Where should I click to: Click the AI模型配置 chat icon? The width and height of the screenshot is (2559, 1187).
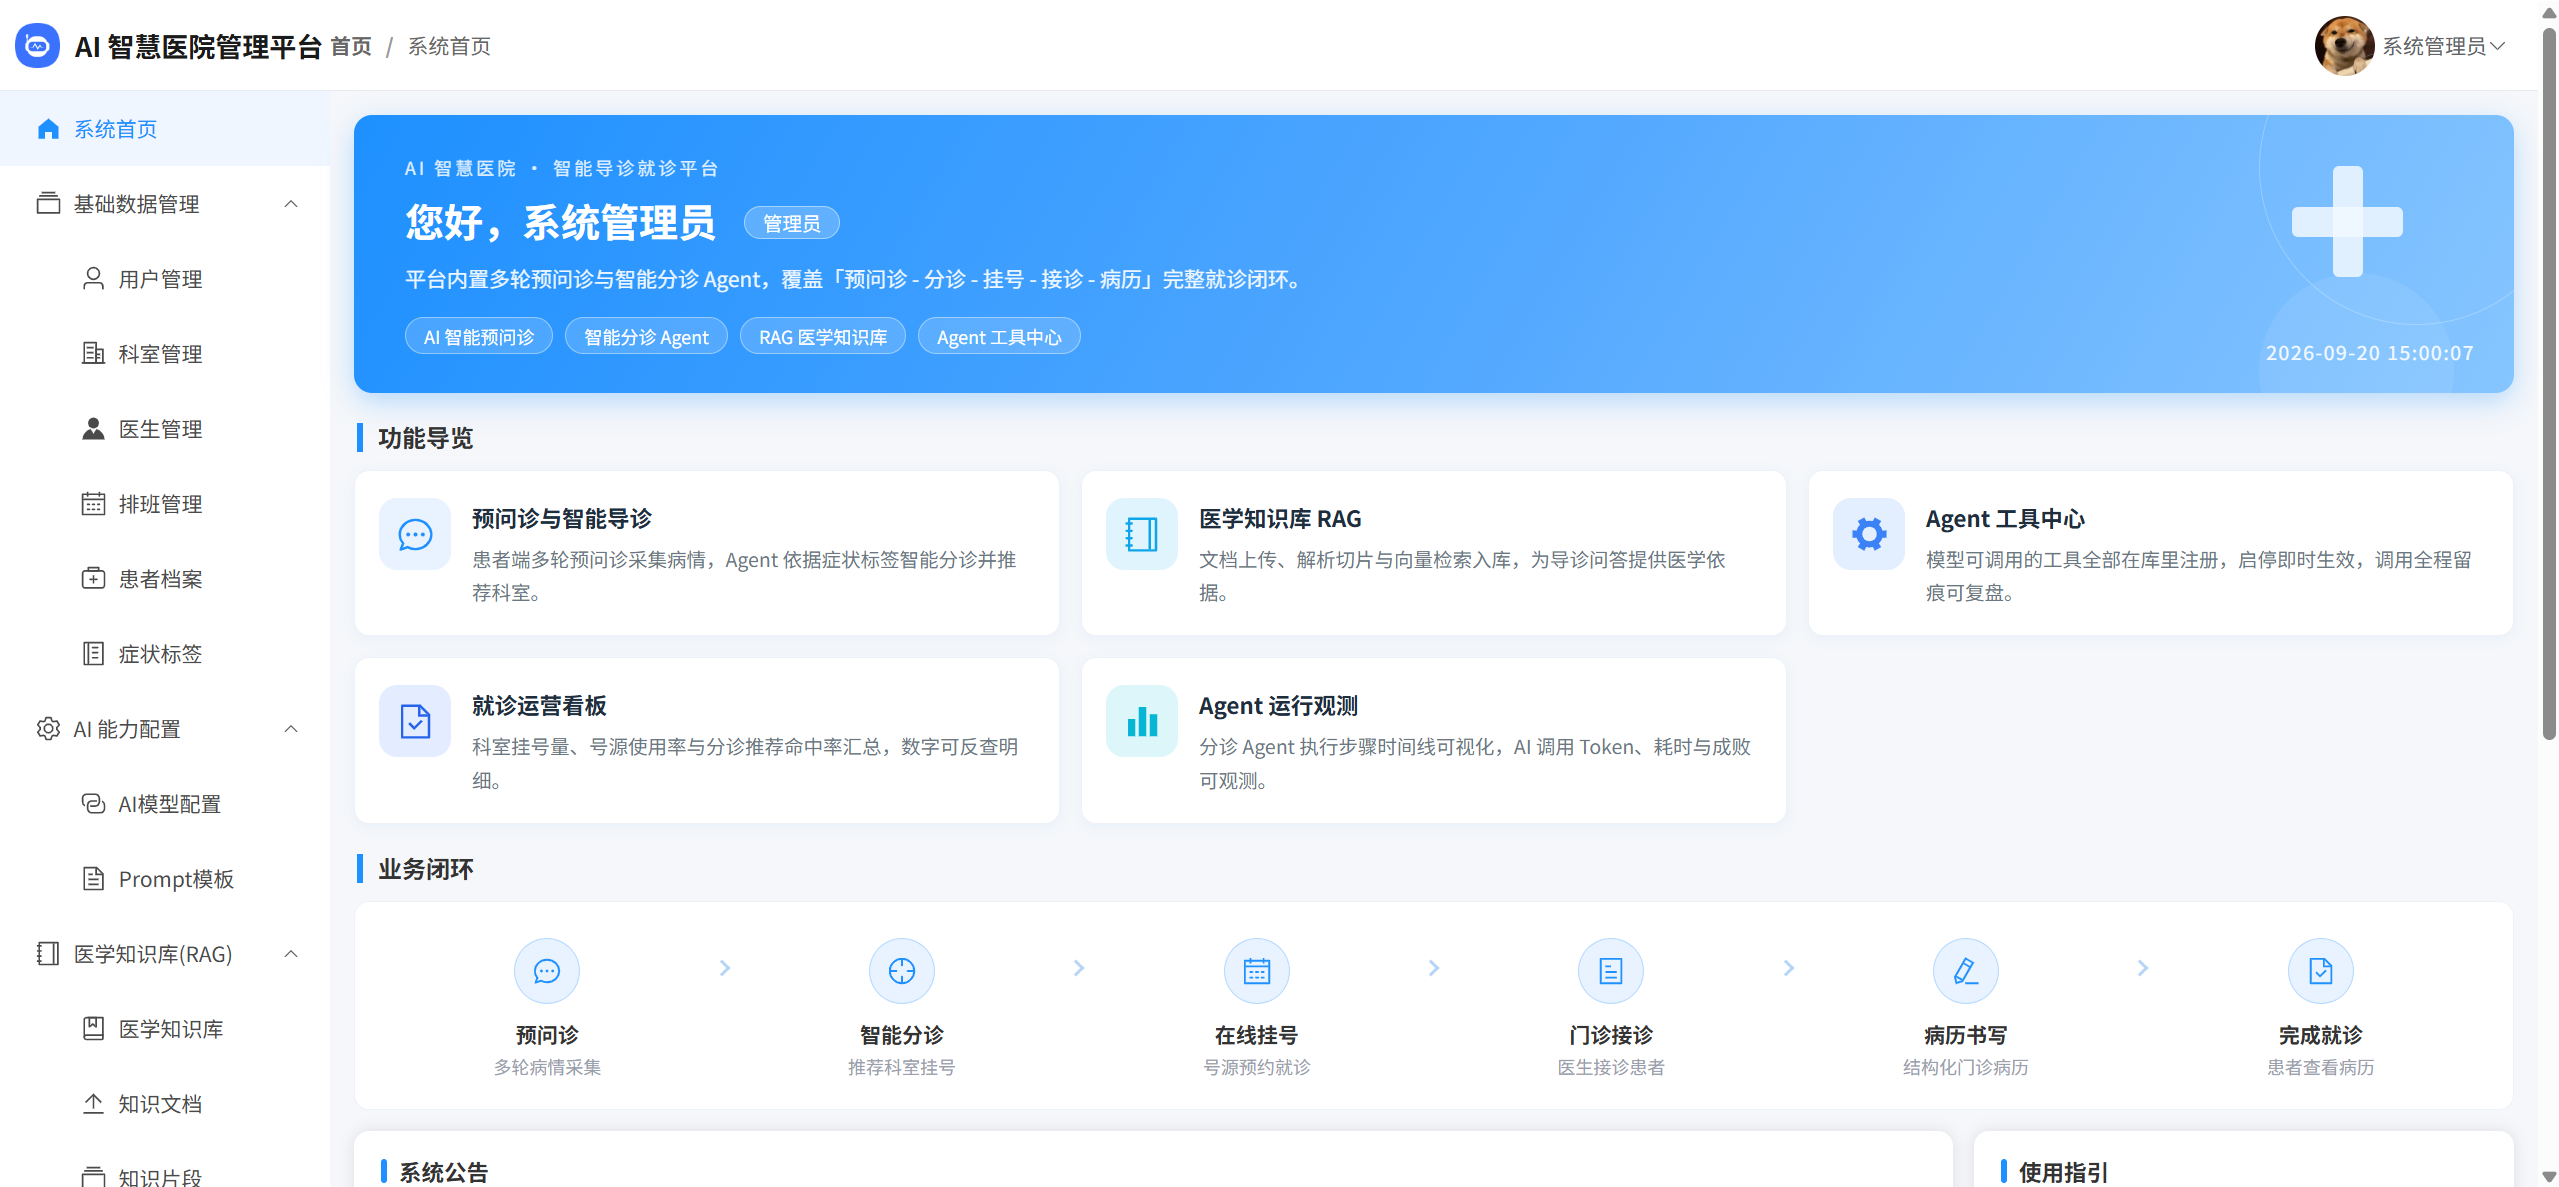(x=93, y=803)
